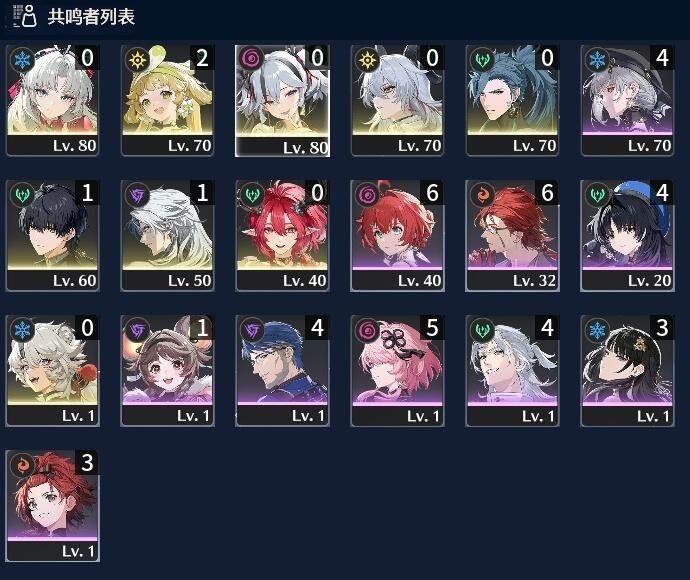Click the Lv. 1 label of black-haired glacio character
This screenshot has width=690, height=580.
point(653,416)
